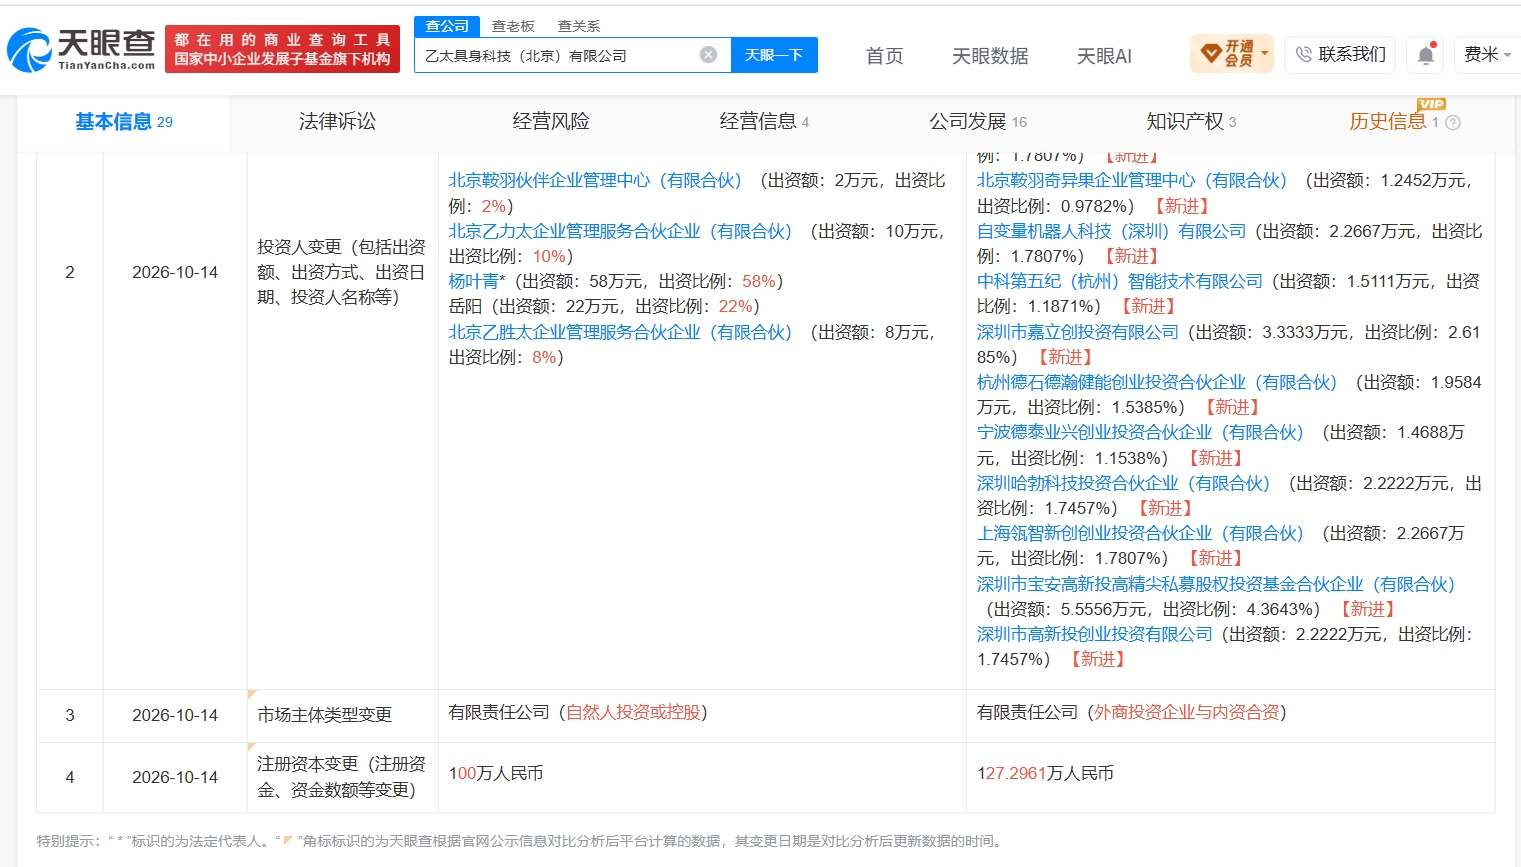Open 天眼AI in the top navigation
This screenshot has width=1521, height=867.
(x=1104, y=56)
